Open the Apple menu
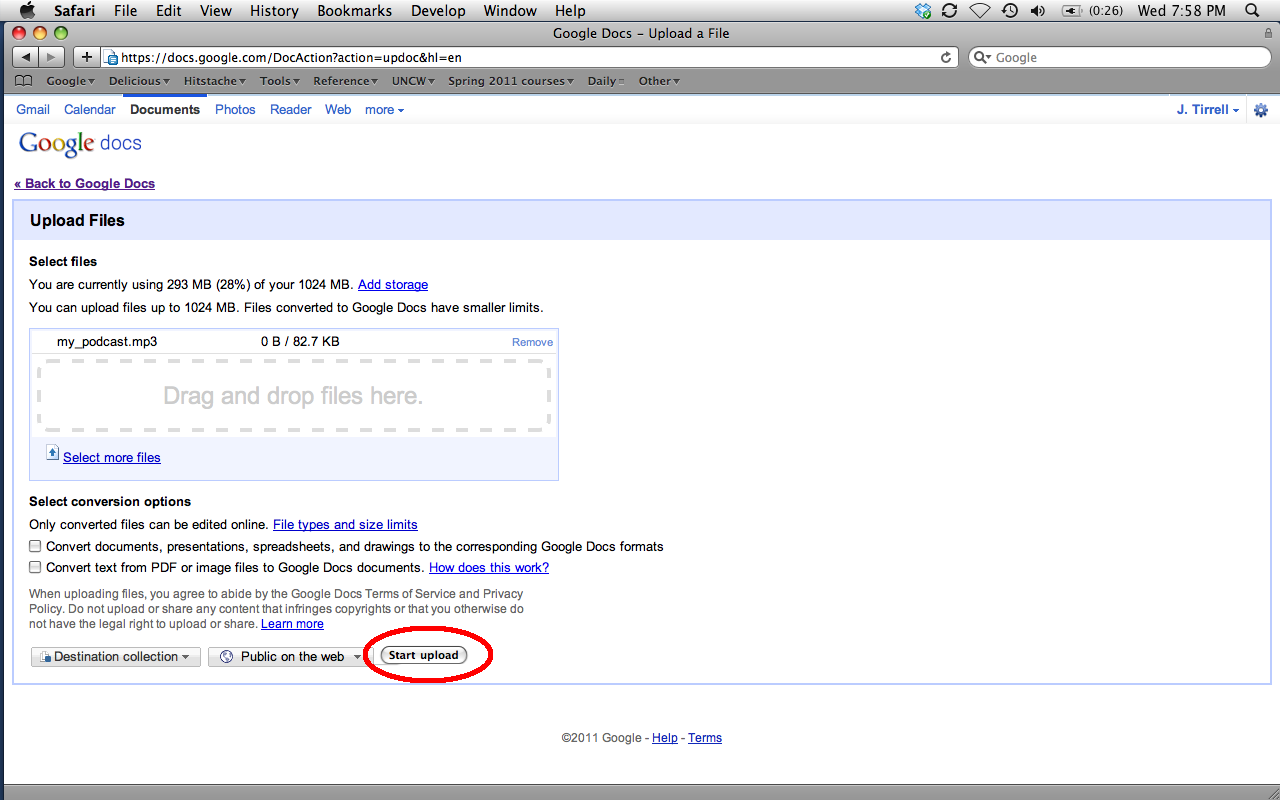Screen dimensions: 1280x800 [x=27, y=11]
